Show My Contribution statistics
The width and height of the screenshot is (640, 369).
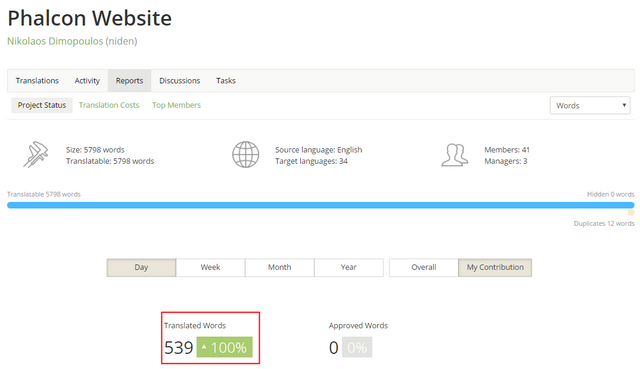[495, 267]
